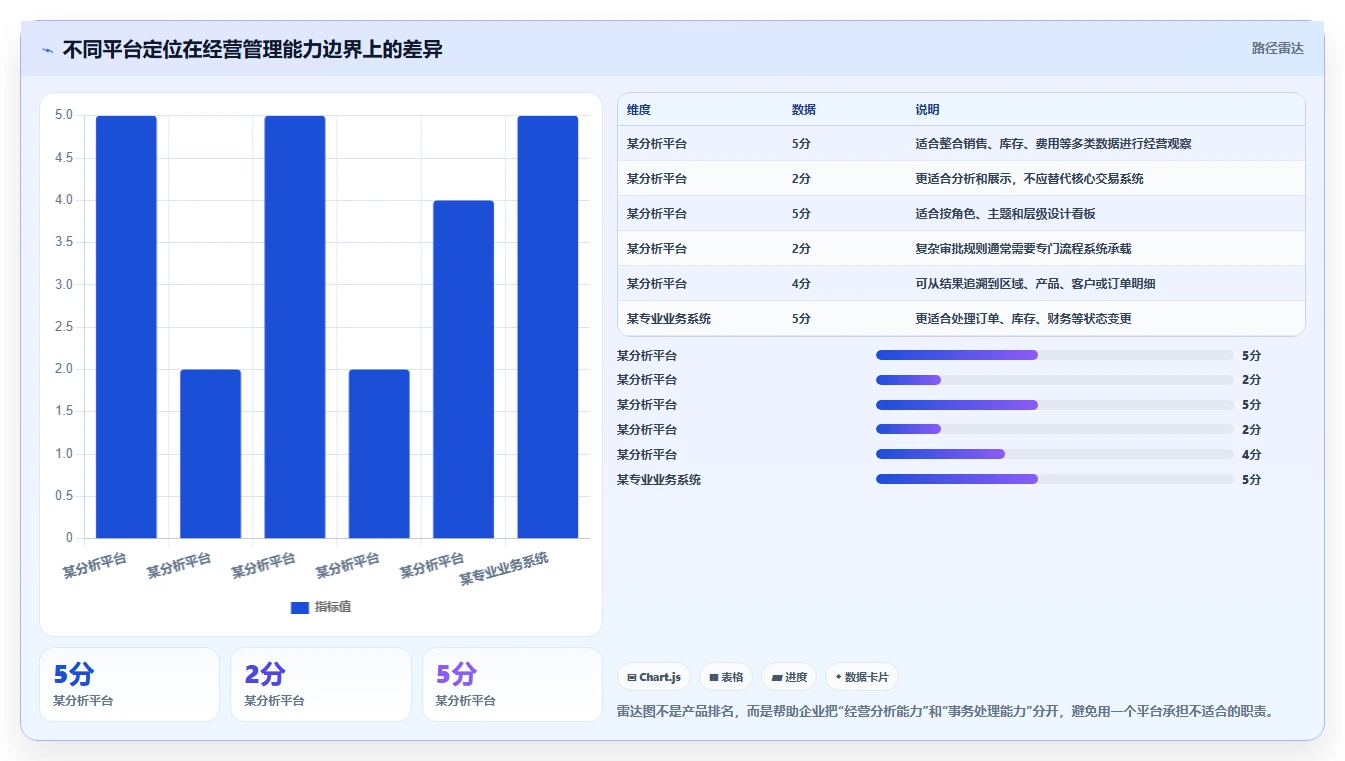The image size is (1345, 761).
Task: Click the 5.0 y-axis label
Action: click(64, 115)
